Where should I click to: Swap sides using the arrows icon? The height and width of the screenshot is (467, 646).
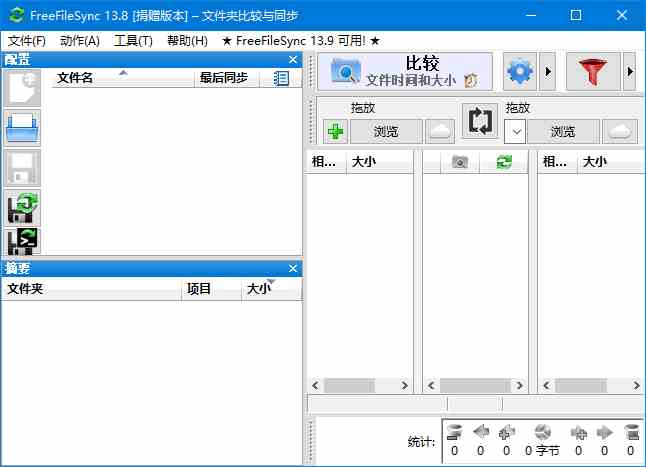coord(480,121)
